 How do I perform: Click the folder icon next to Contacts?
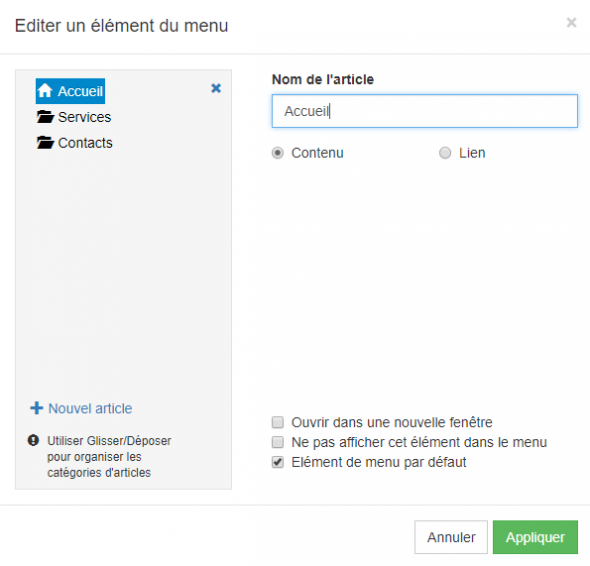point(45,143)
